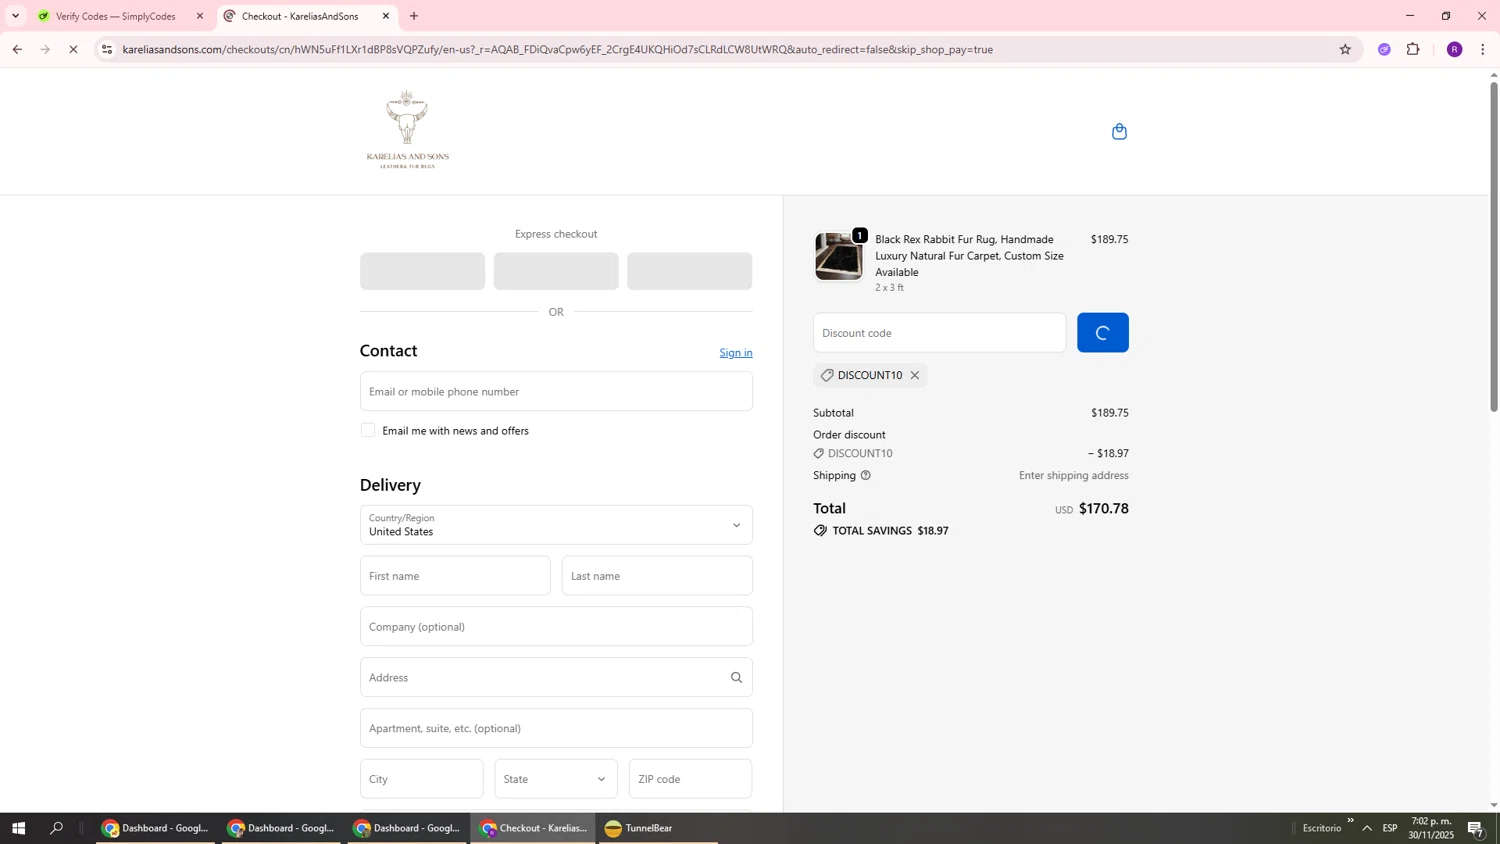Focus First name field

pos(455,576)
